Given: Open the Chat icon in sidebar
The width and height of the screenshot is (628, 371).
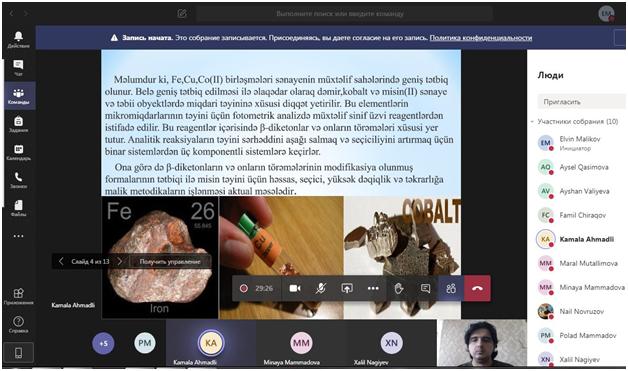Looking at the screenshot, I should (18, 67).
